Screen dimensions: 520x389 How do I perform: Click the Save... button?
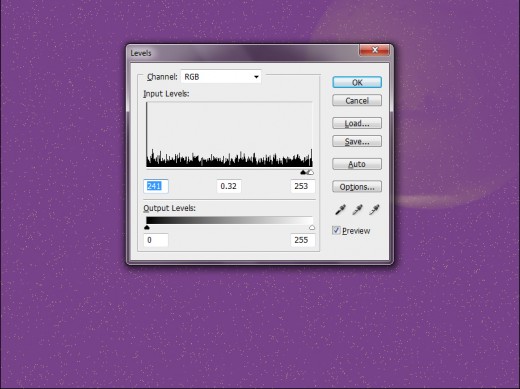click(x=357, y=141)
